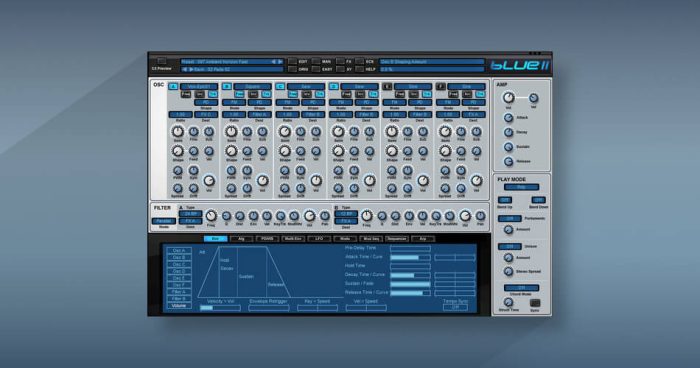Click Oscillator A Volume knob
The height and width of the screenshot is (368, 700).
(209, 180)
